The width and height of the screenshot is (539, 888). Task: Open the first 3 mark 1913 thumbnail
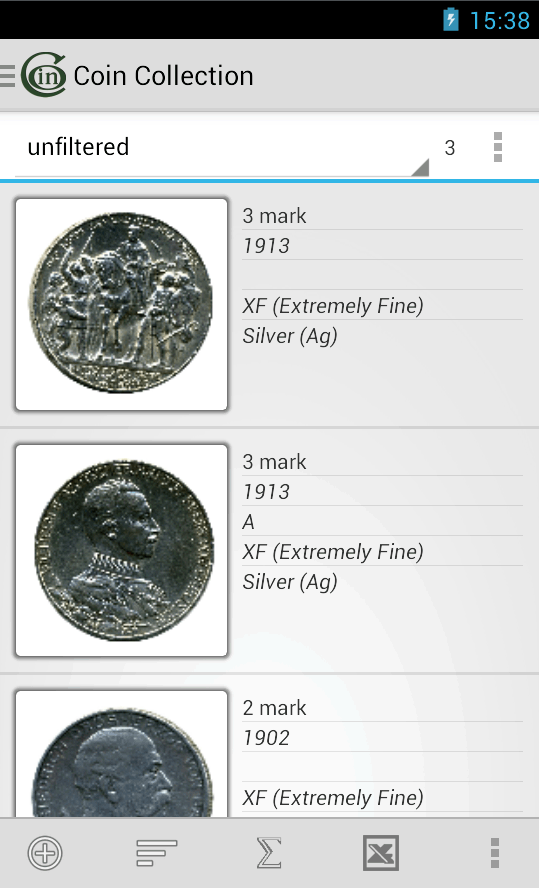point(122,304)
